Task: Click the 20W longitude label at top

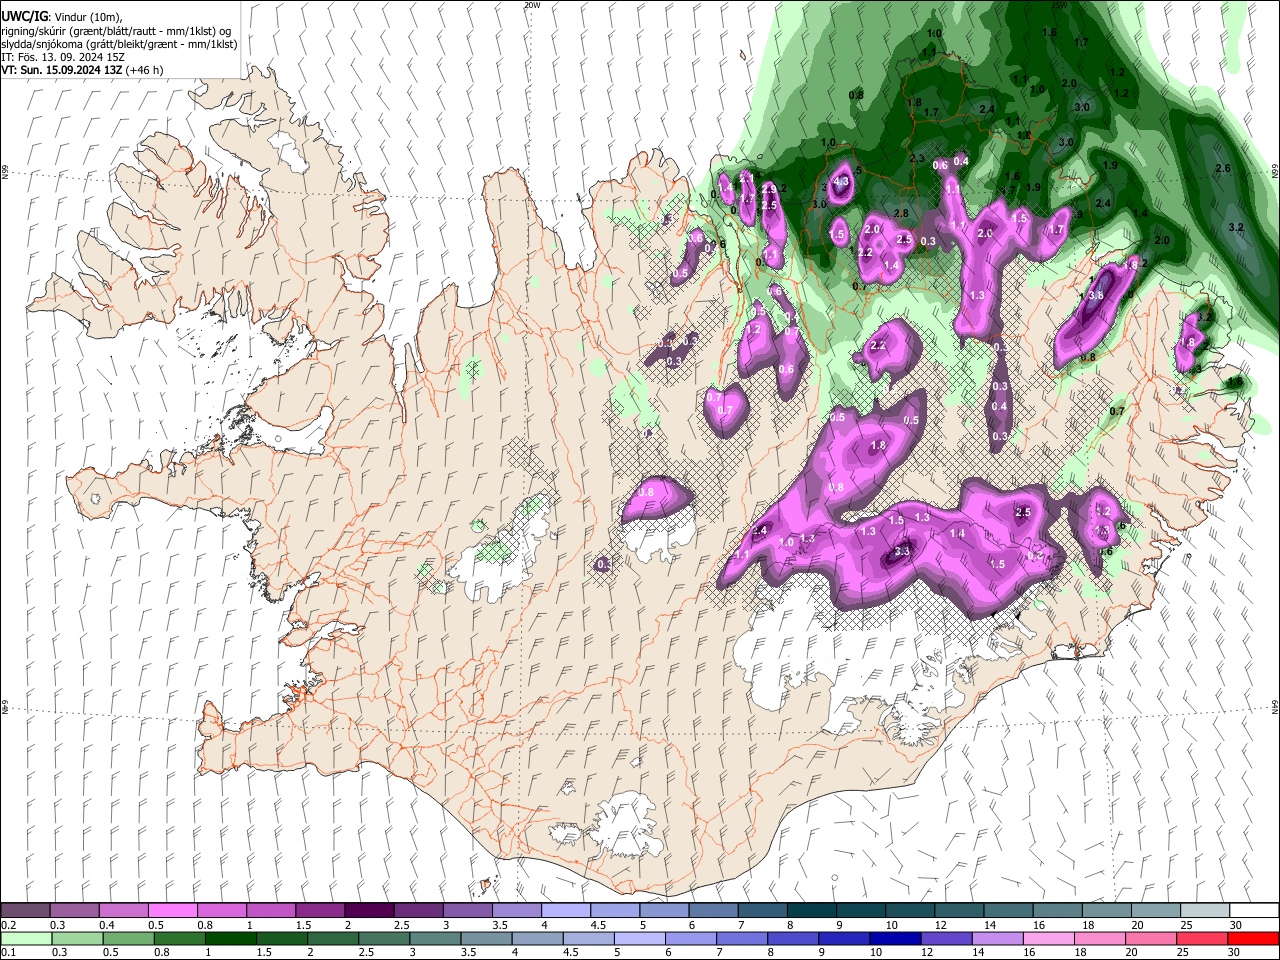Action: (x=532, y=5)
